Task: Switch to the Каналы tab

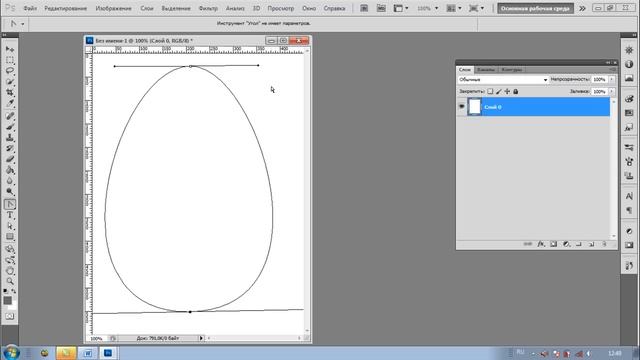Action: click(x=486, y=70)
